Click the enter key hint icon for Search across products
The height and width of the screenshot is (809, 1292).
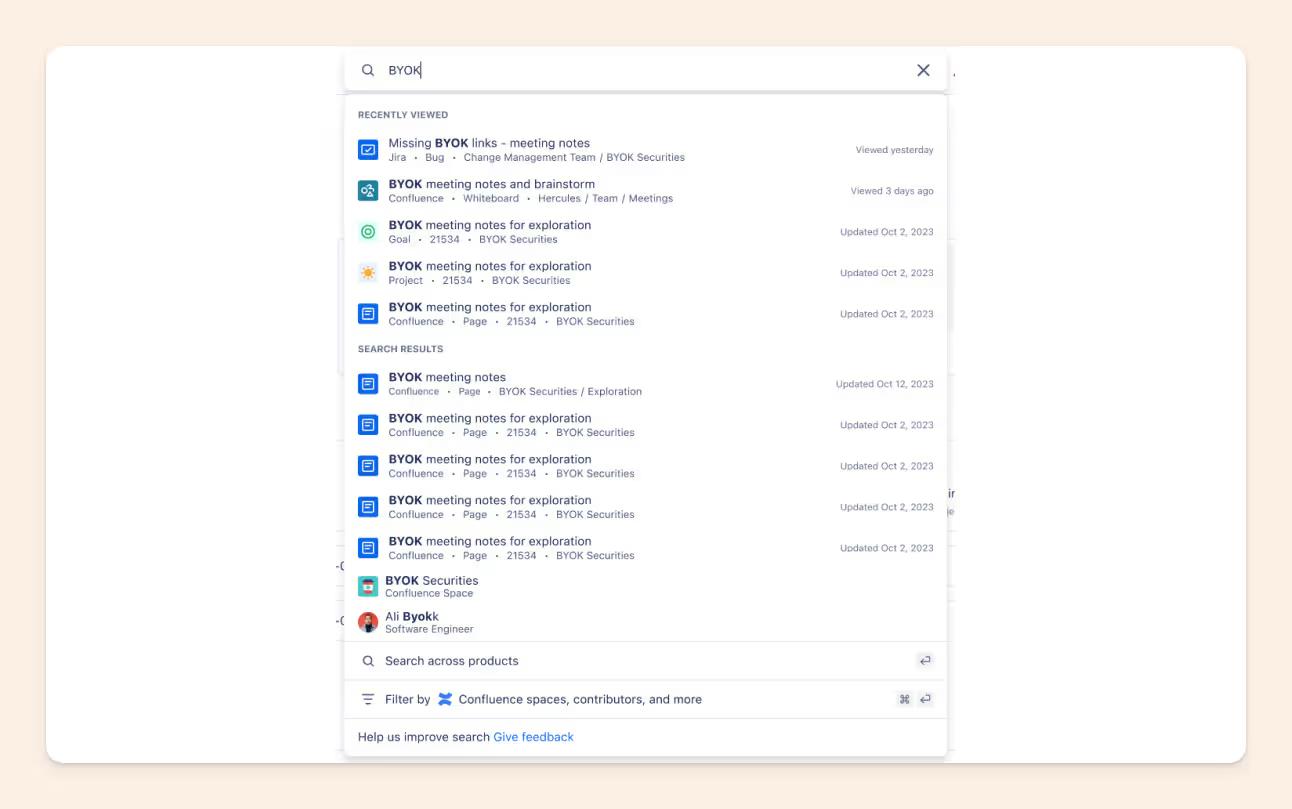coord(925,661)
